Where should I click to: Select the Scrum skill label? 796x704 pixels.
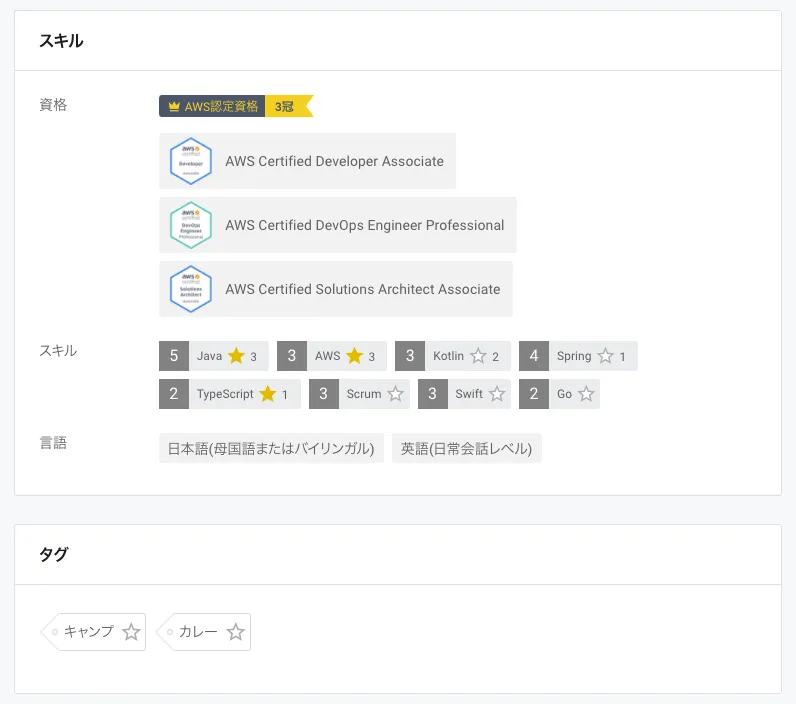(363, 394)
